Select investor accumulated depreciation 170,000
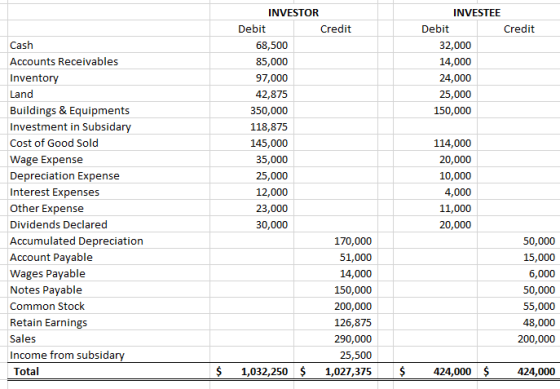Viewport: 560px width, 389px height. pos(353,241)
